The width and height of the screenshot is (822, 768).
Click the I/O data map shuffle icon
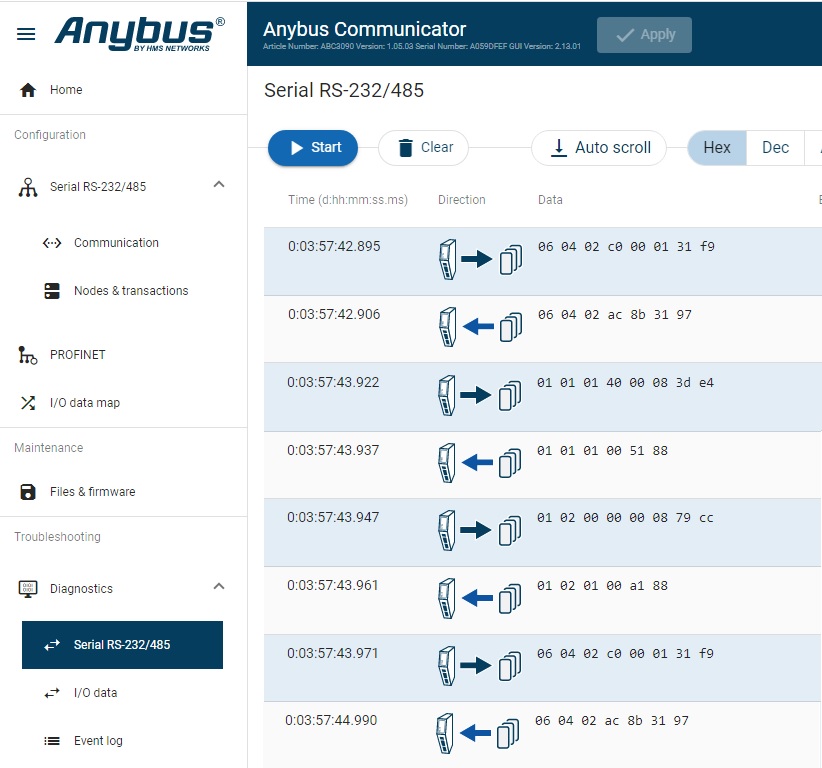28,403
